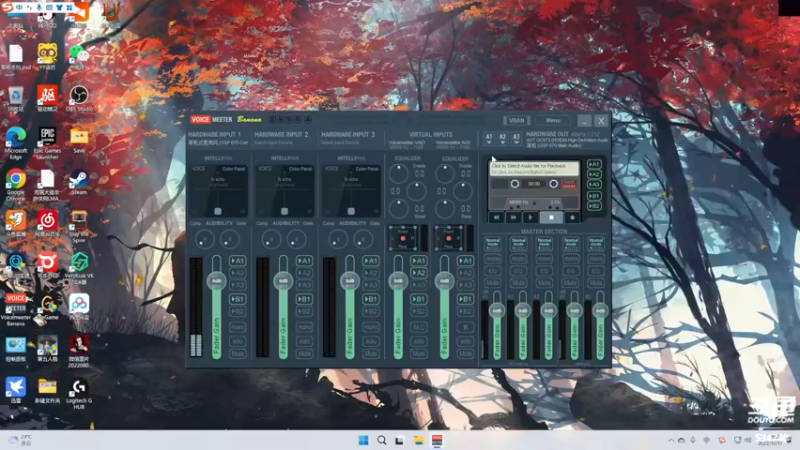Change the Normal mode of master bus A1
The image size is (800, 450).
(x=493, y=243)
